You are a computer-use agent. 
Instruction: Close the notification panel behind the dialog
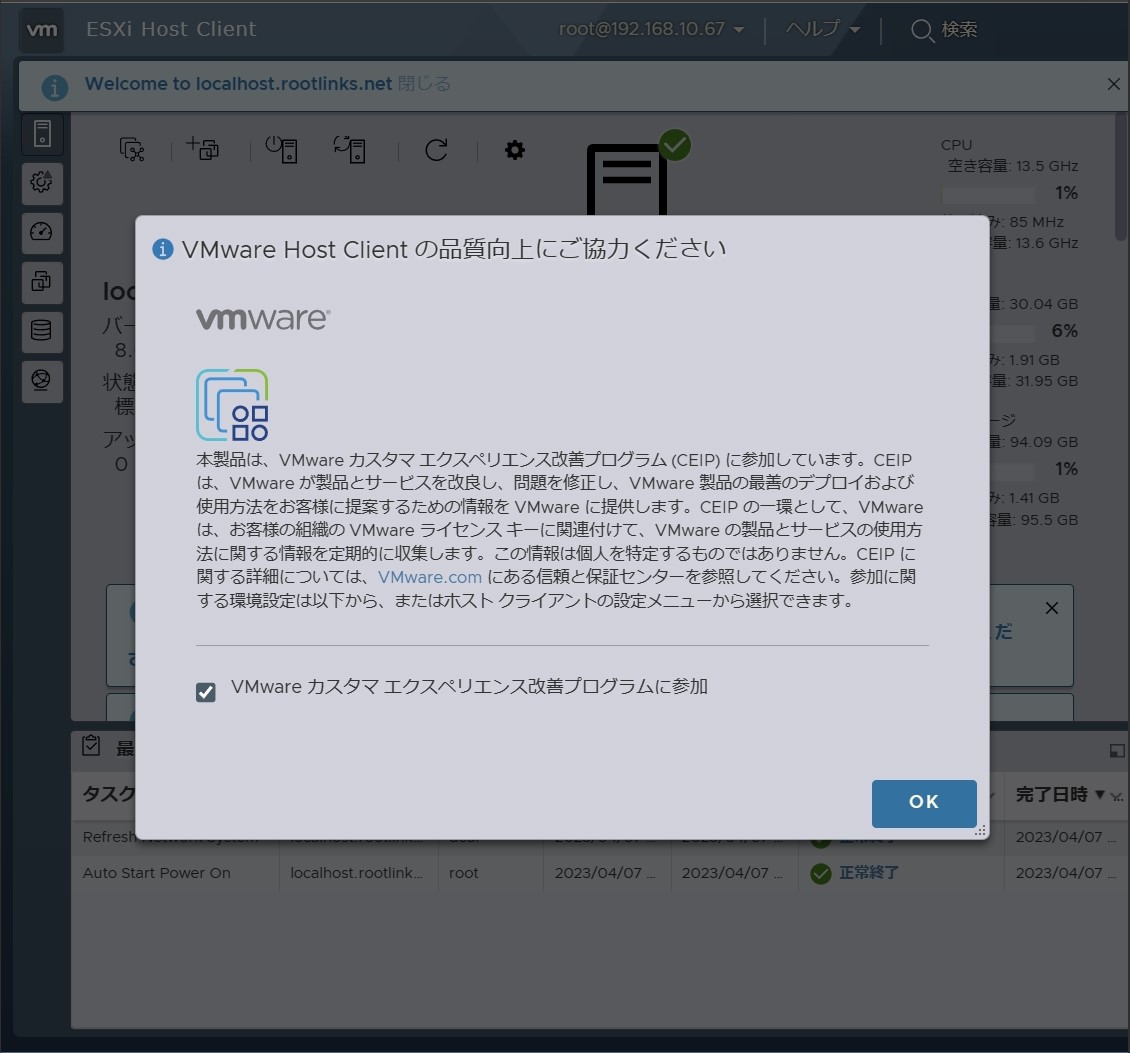(1051, 608)
